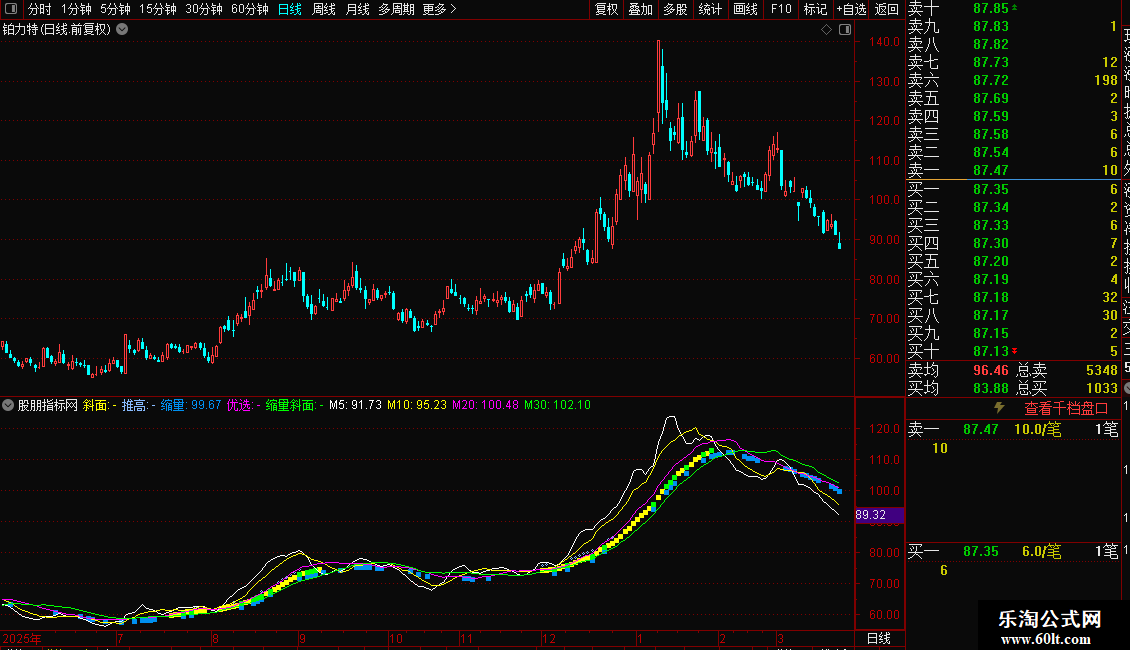Click the 买四 price 87.30

point(991,243)
